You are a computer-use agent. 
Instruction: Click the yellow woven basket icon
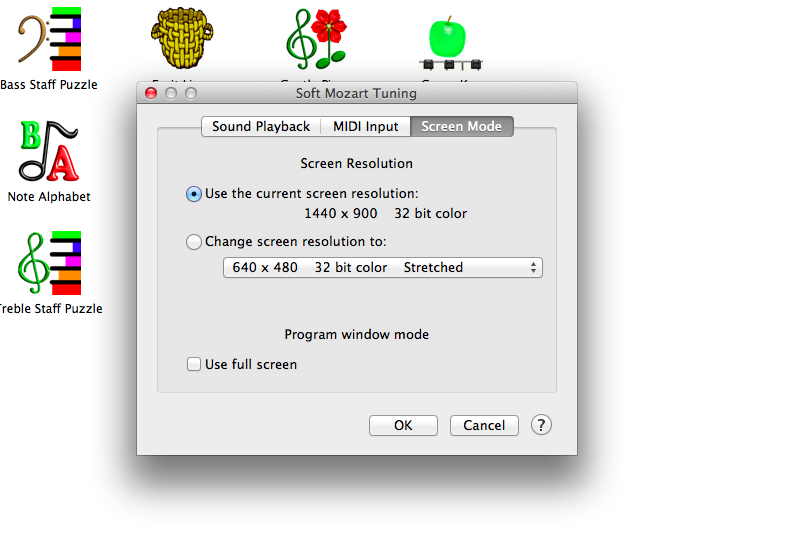coord(182,38)
